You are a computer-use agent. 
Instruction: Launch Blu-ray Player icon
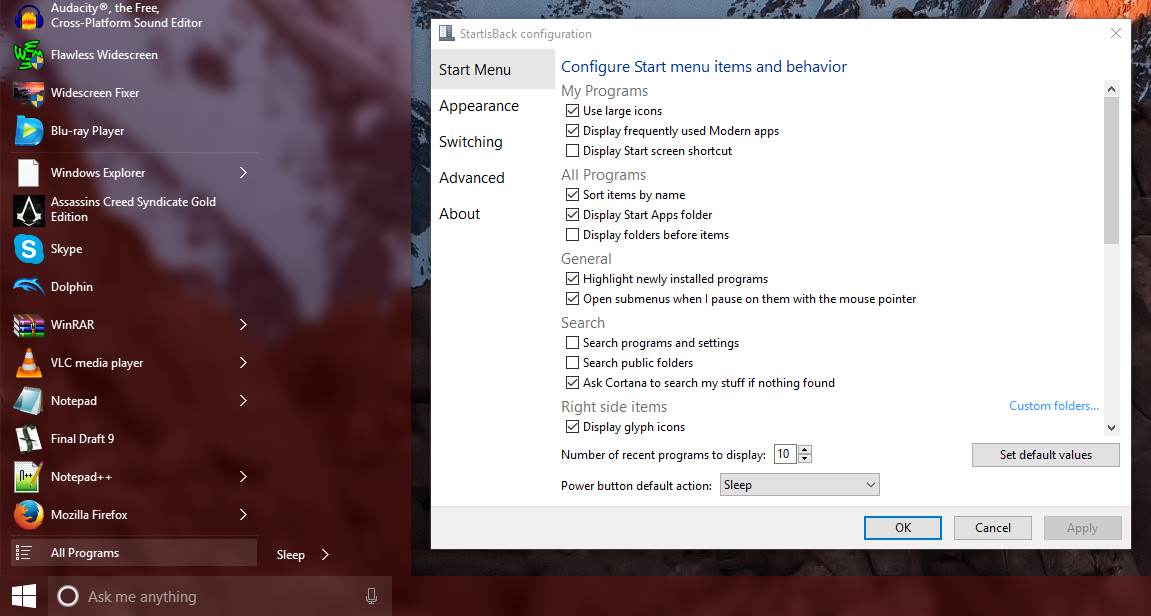(29, 131)
